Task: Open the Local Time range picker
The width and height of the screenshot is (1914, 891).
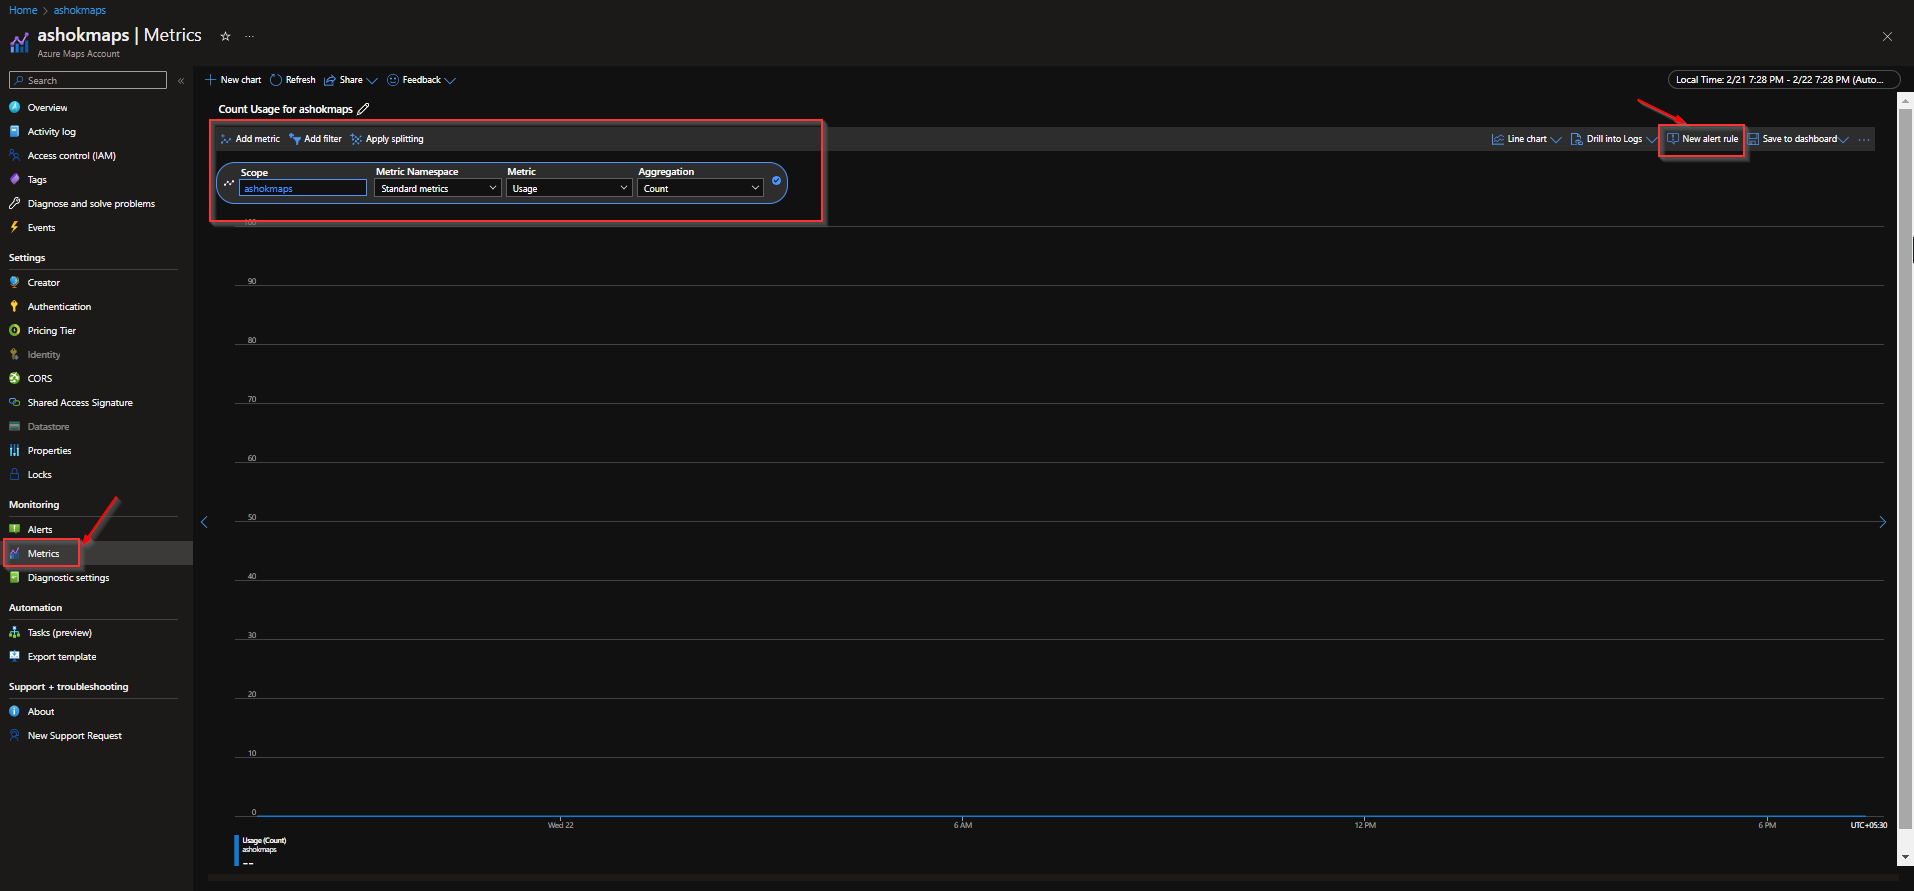Action: point(1782,80)
